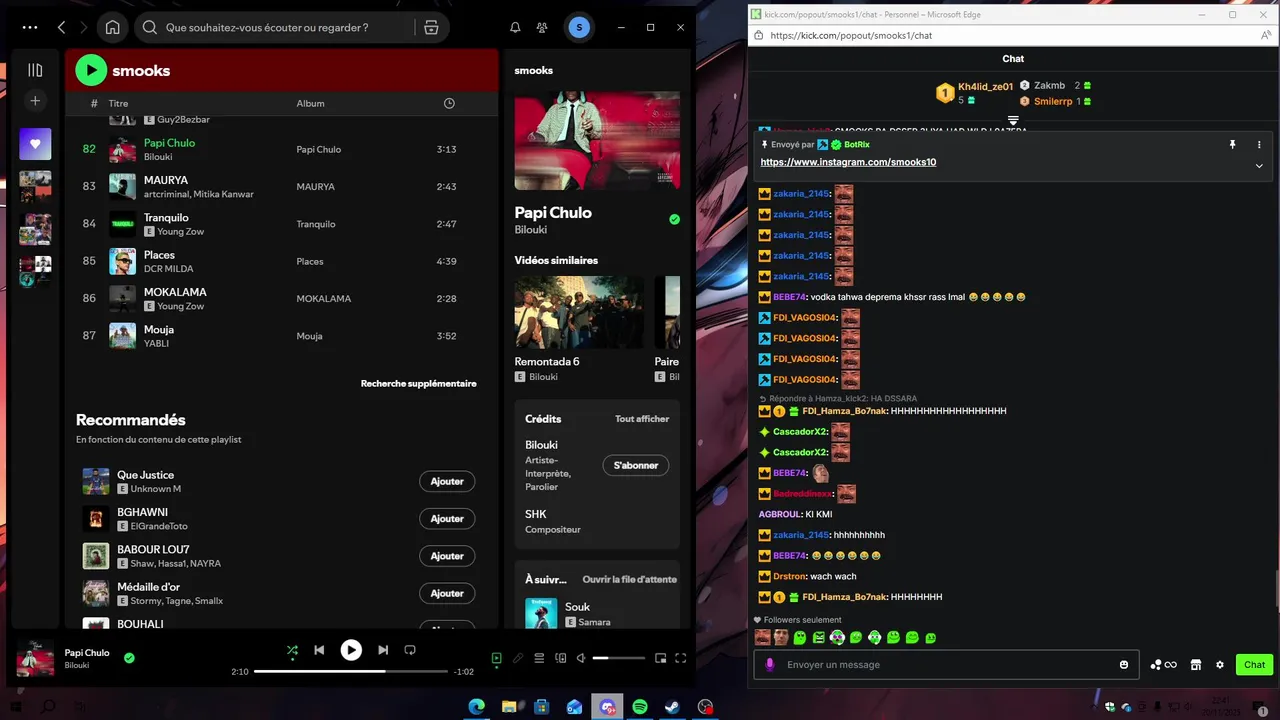Expand the Kick chat leaderboard arrow

click(x=1013, y=121)
